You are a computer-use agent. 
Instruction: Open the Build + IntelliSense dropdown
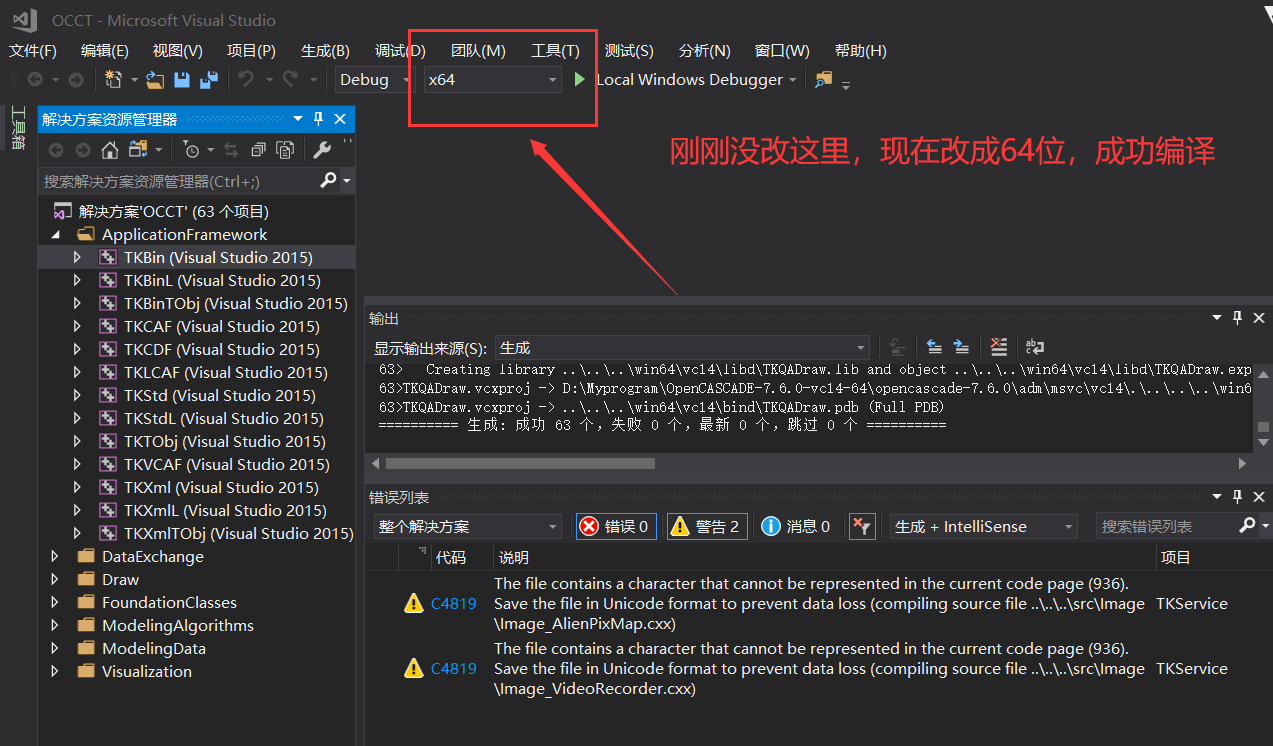(x=984, y=526)
